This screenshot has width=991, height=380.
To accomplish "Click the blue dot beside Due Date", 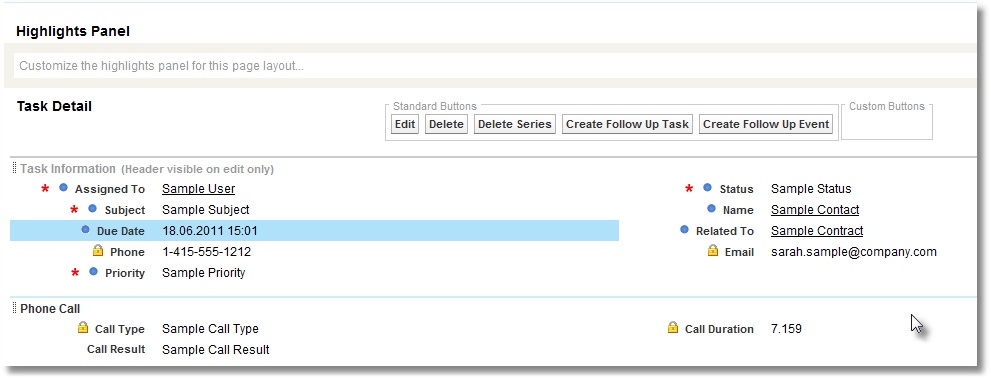I will 85,230.
